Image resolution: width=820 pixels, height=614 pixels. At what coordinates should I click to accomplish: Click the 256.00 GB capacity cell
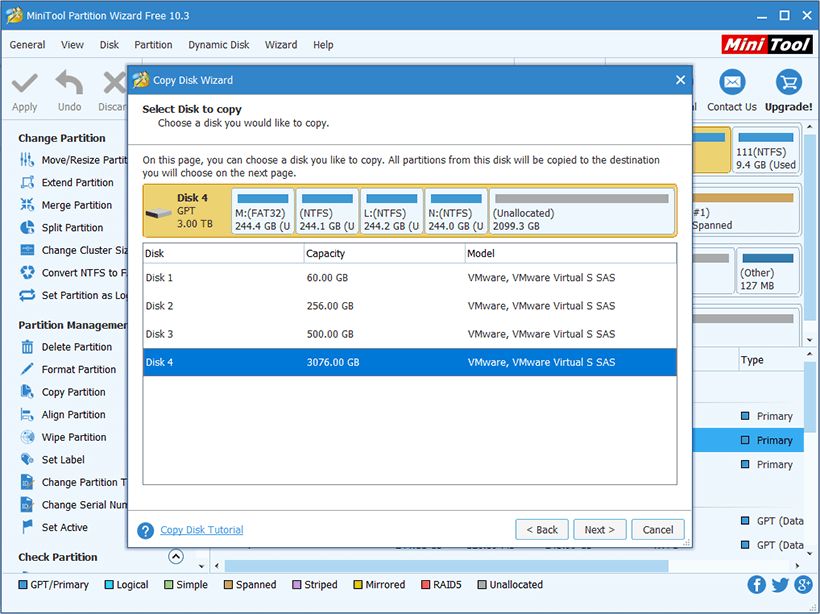click(x=330, y=306)
